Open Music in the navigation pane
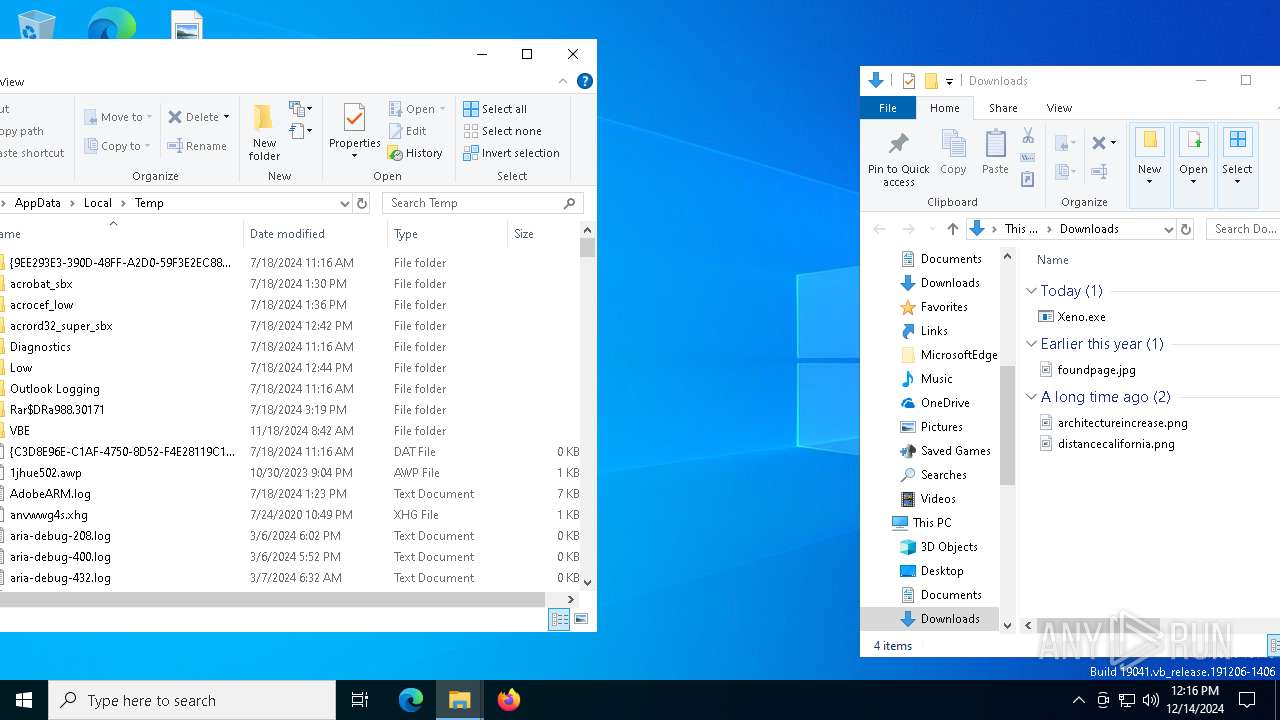Screen dimensions: 1280x720 [x=927, y=379]
